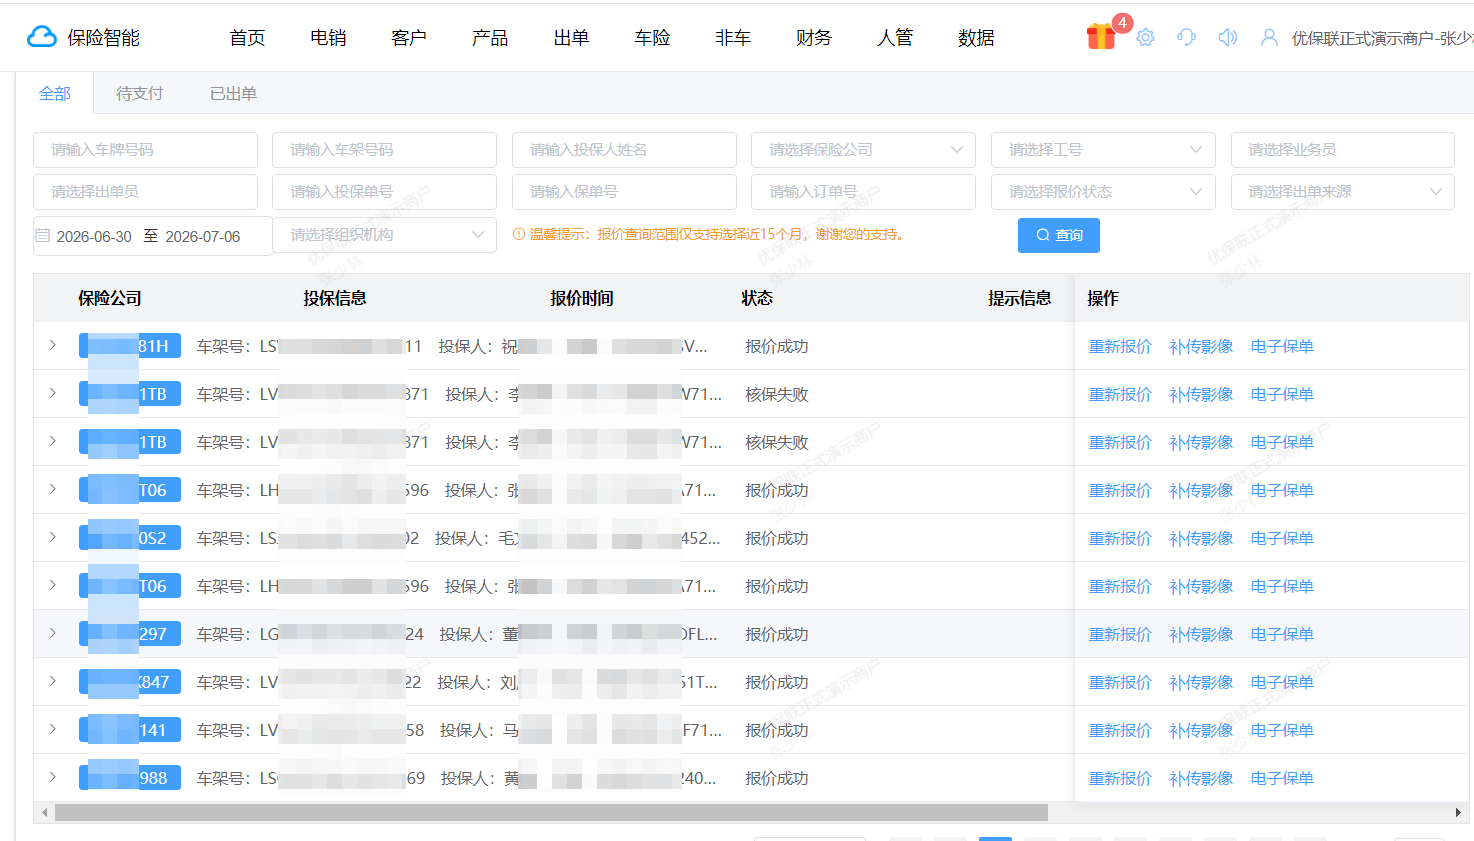
Task: Click the table scrollbar right arrow
Action: point(1458,813)
